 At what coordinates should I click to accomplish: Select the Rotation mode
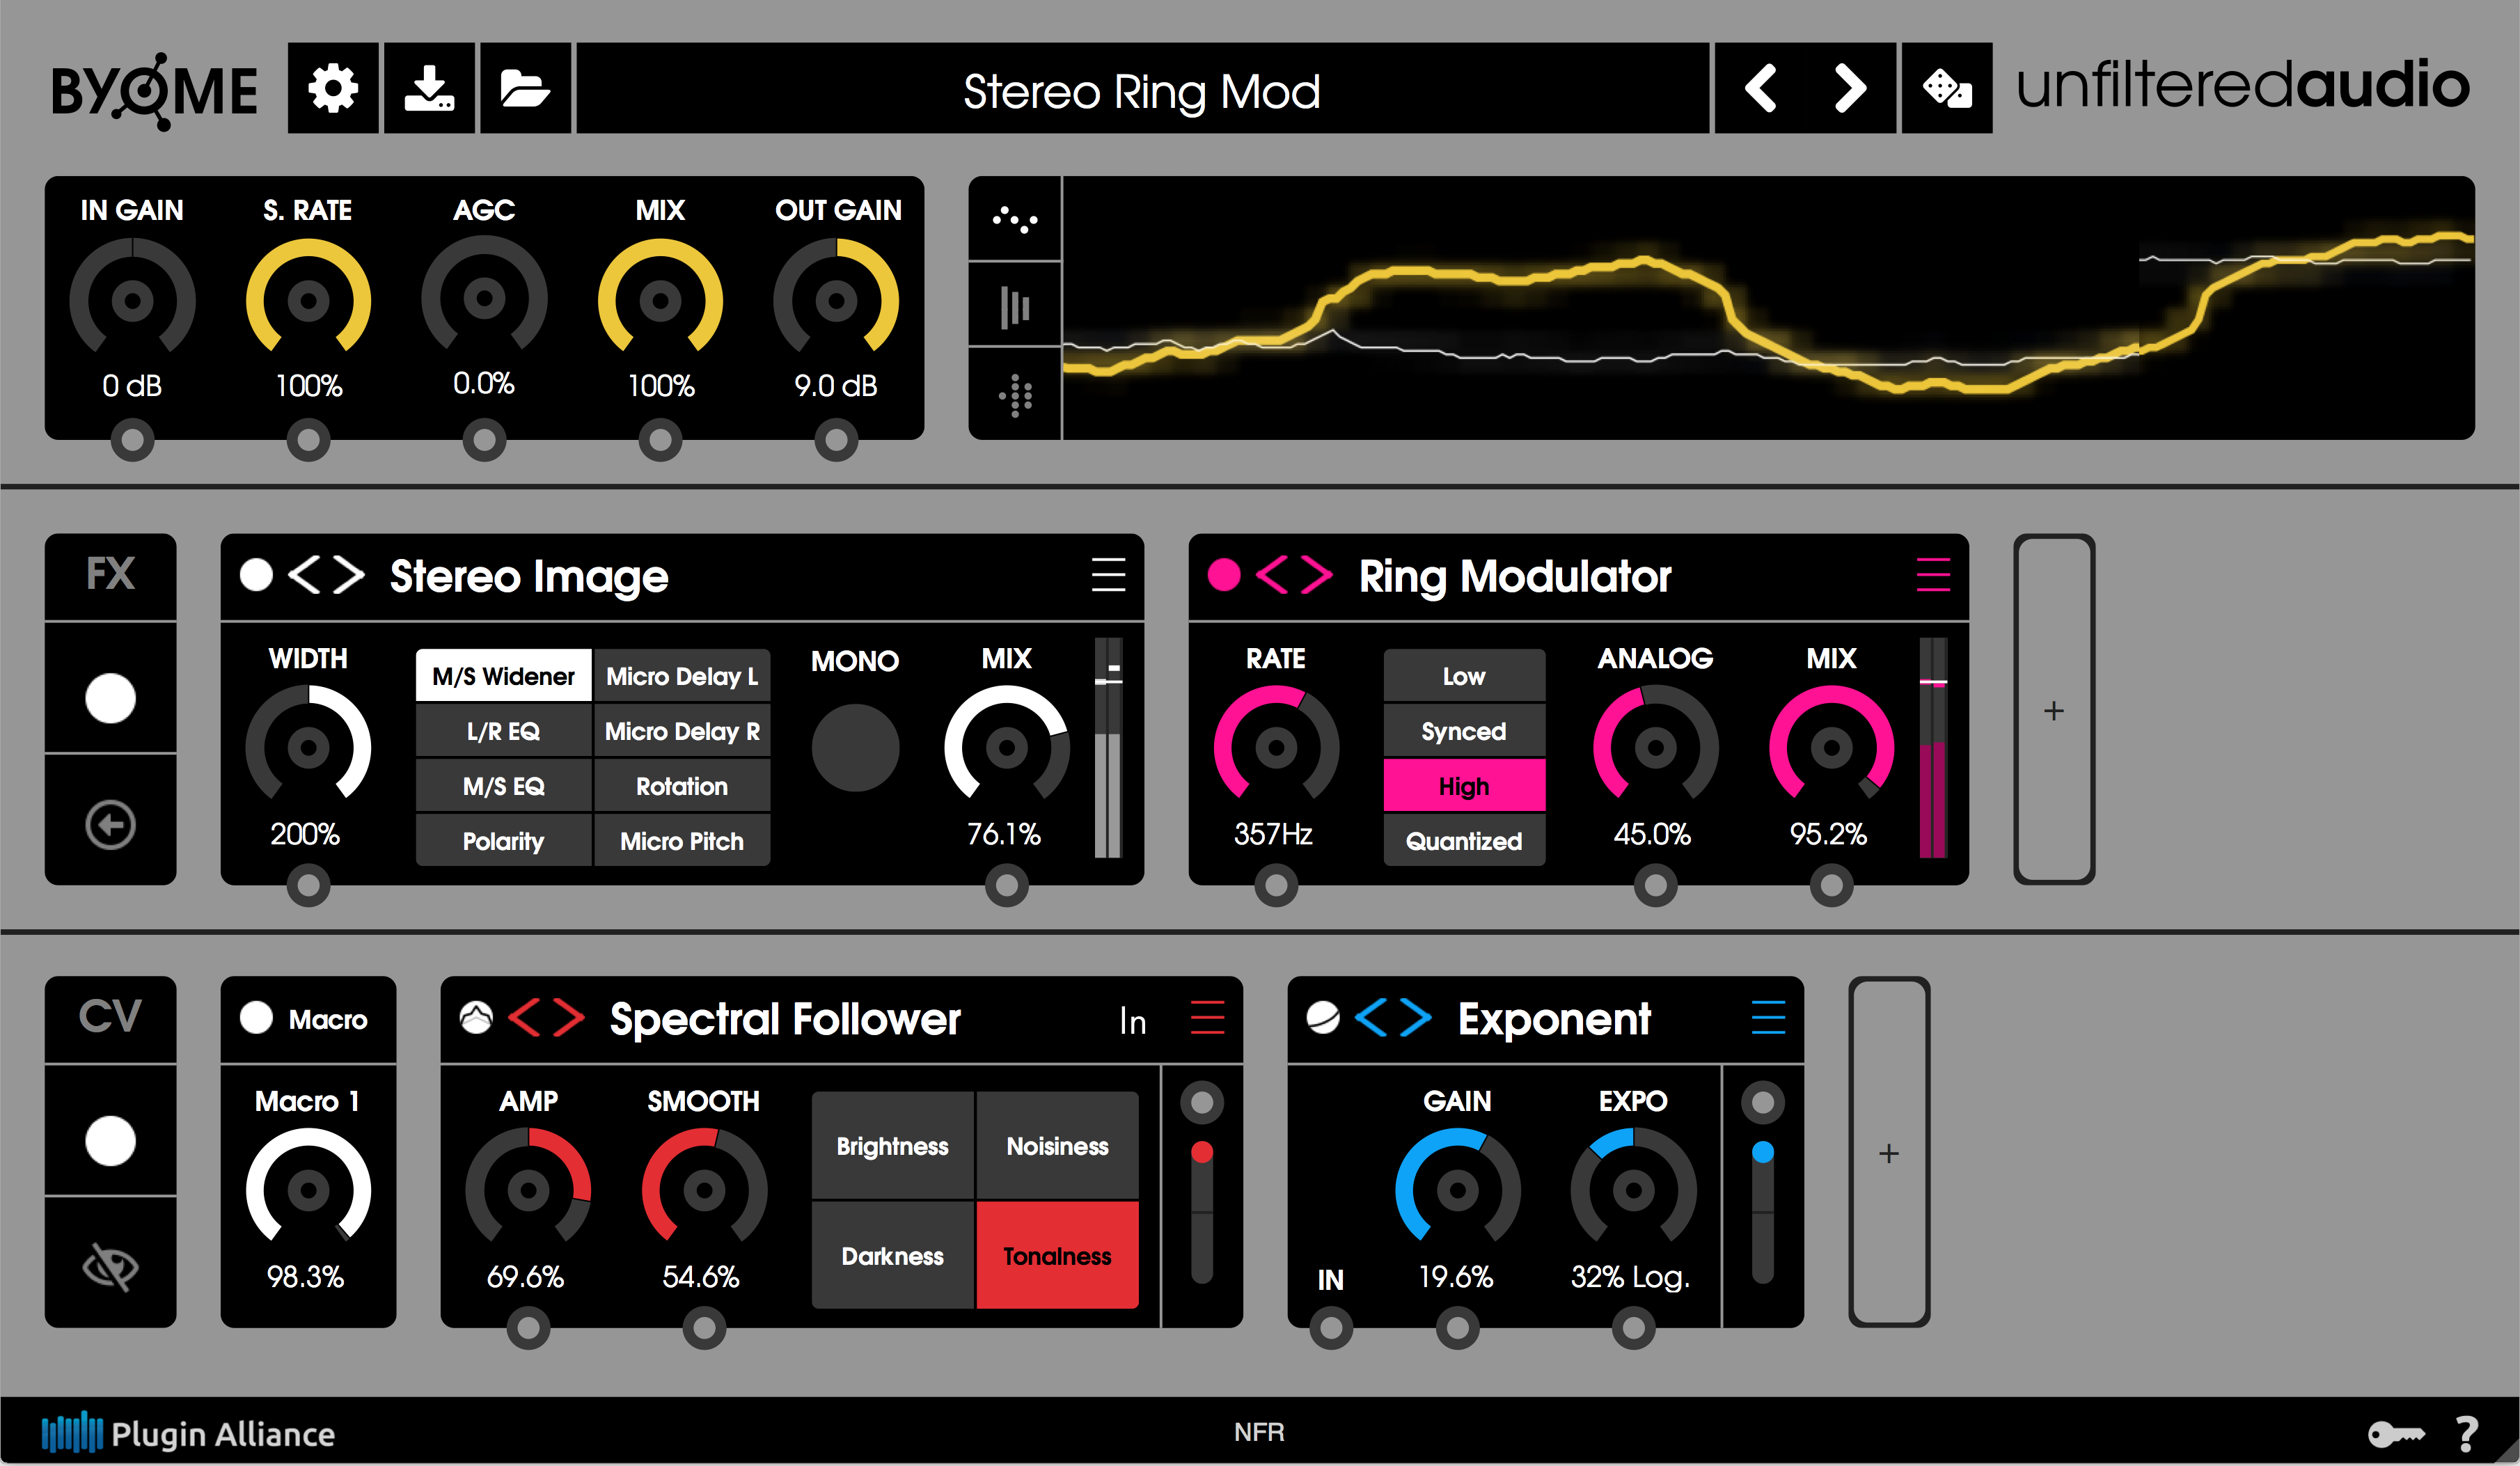coord(682,786)
